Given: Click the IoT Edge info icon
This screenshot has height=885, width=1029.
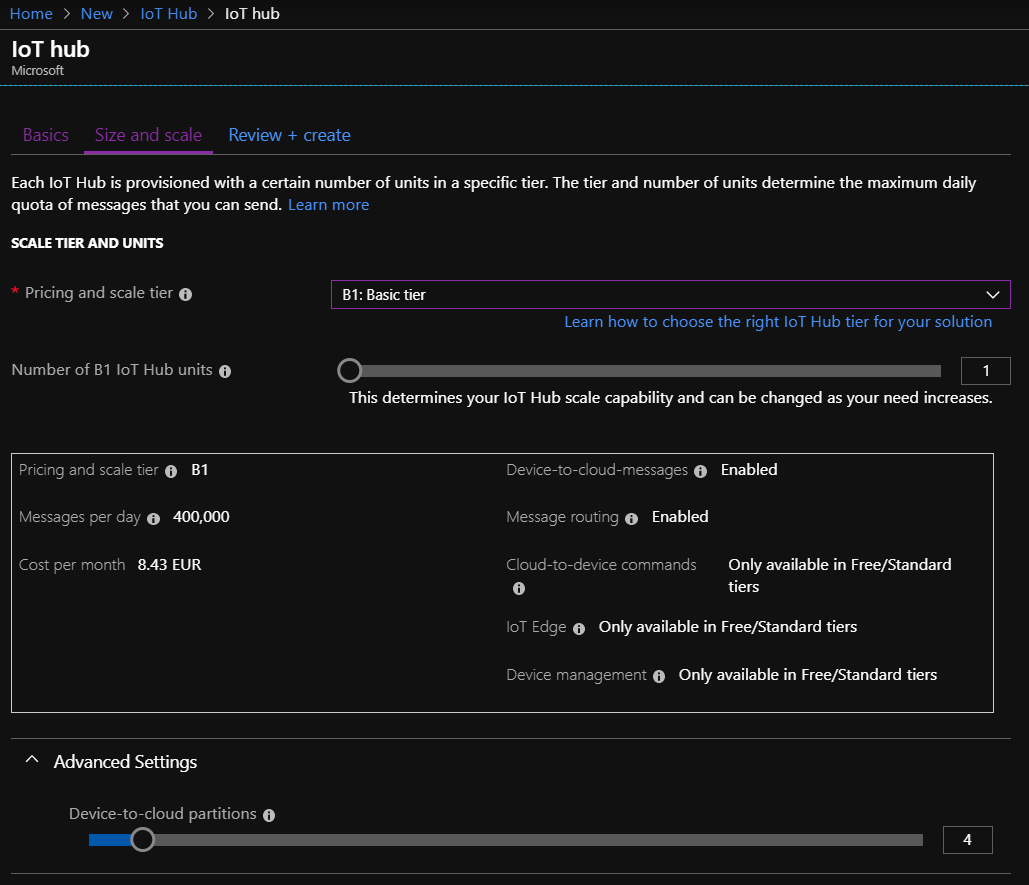Looking at the screenshot, I should pyautogui.click(x=580, y=627).
